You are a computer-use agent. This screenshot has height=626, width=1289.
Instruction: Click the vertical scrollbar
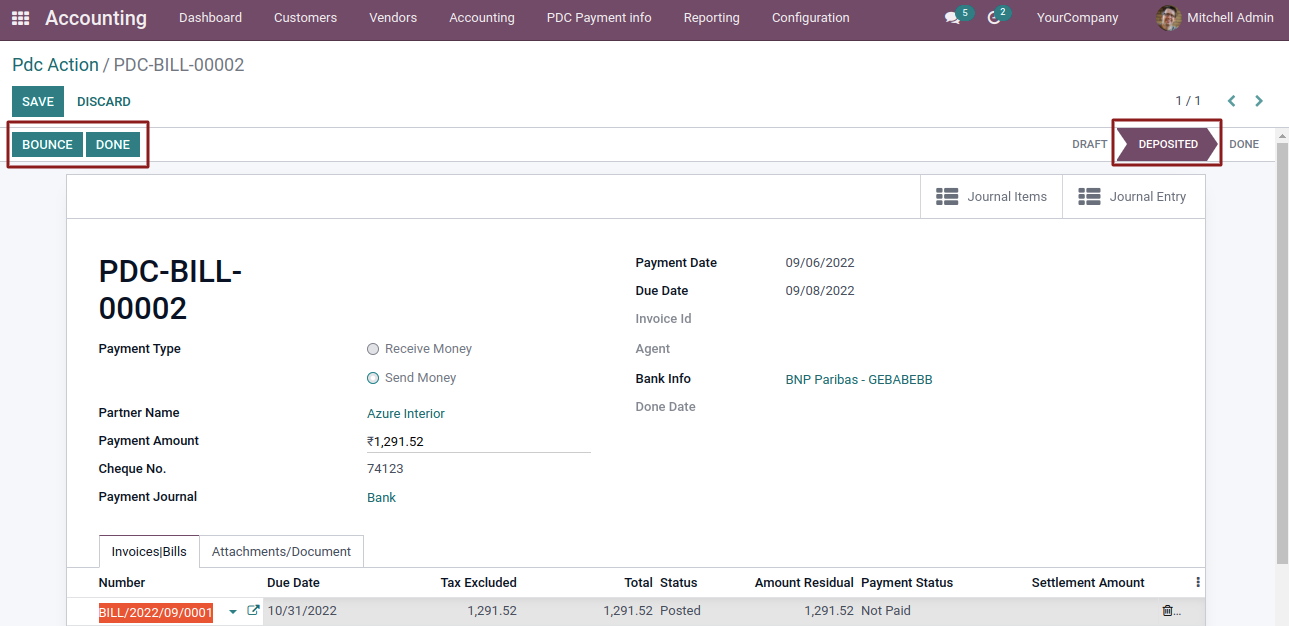(1282, 355)
